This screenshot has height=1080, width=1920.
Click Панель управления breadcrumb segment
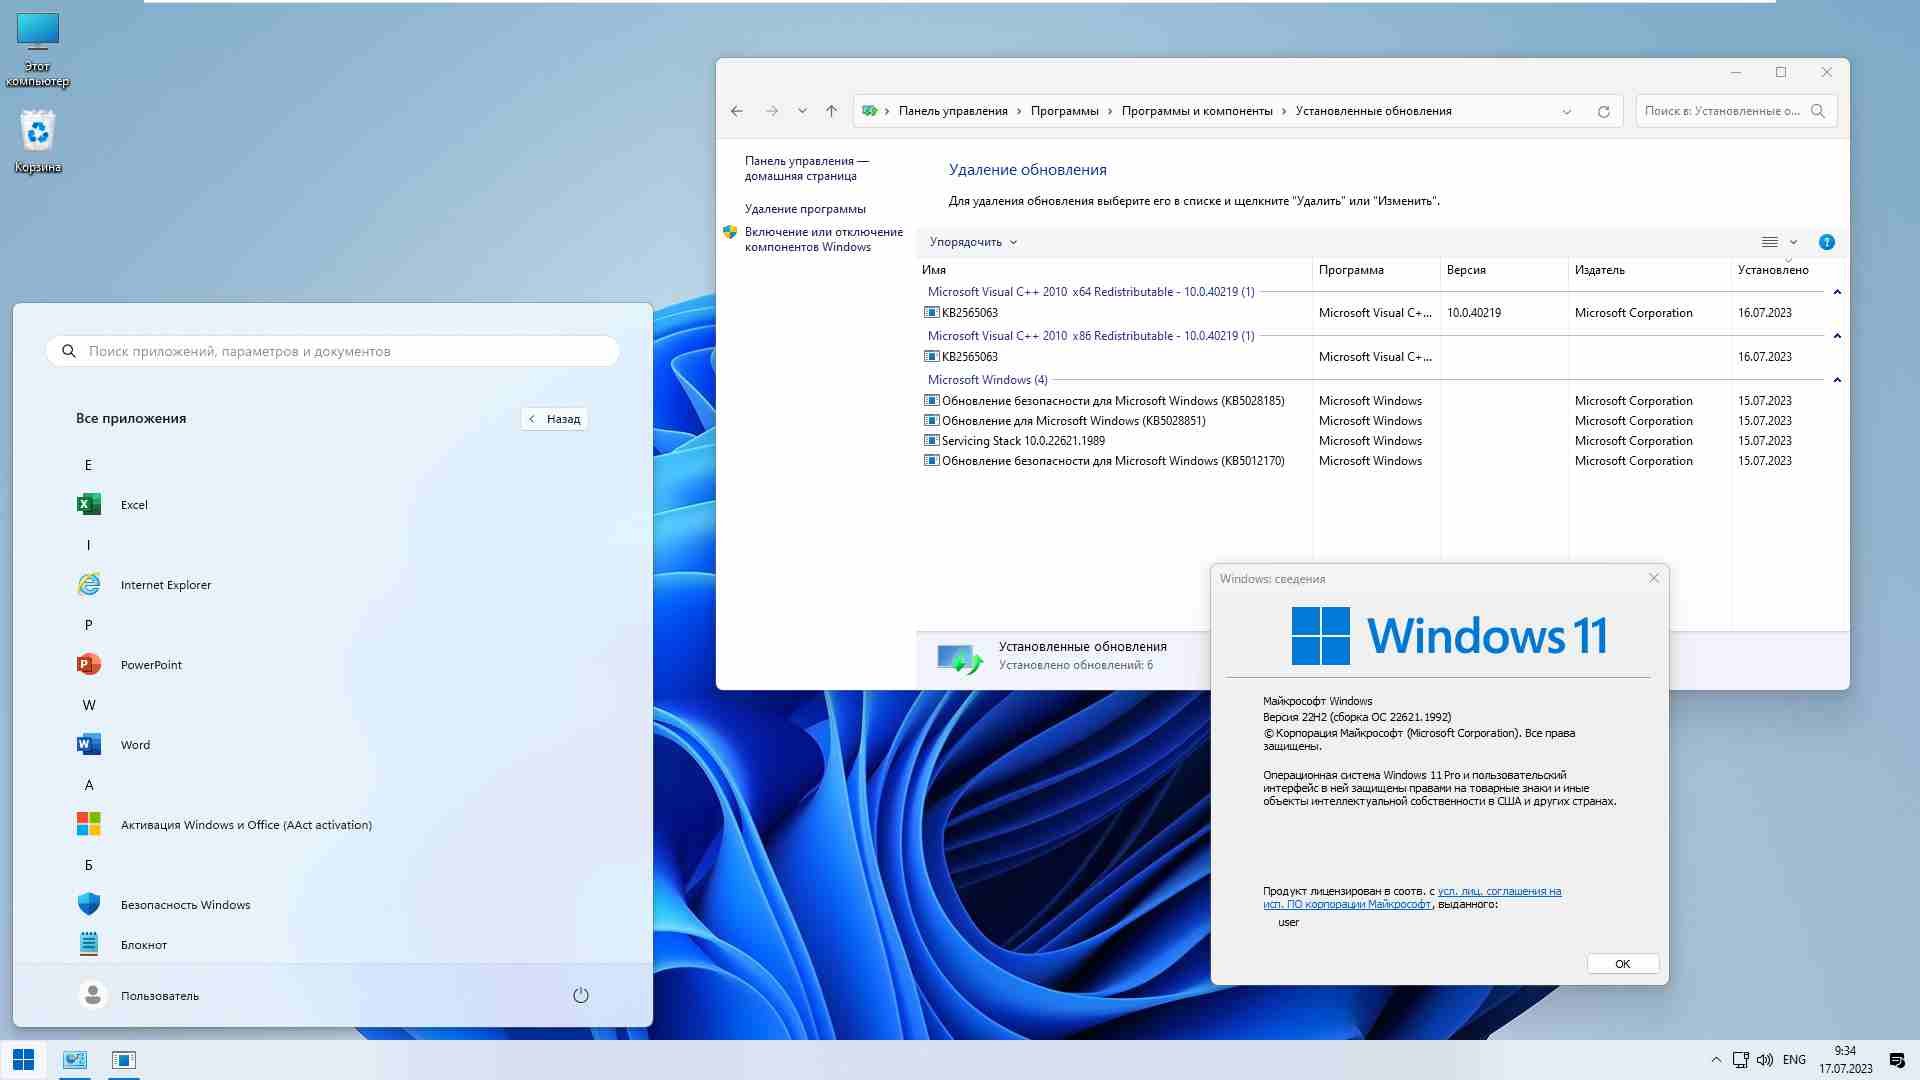pos(953,111)
